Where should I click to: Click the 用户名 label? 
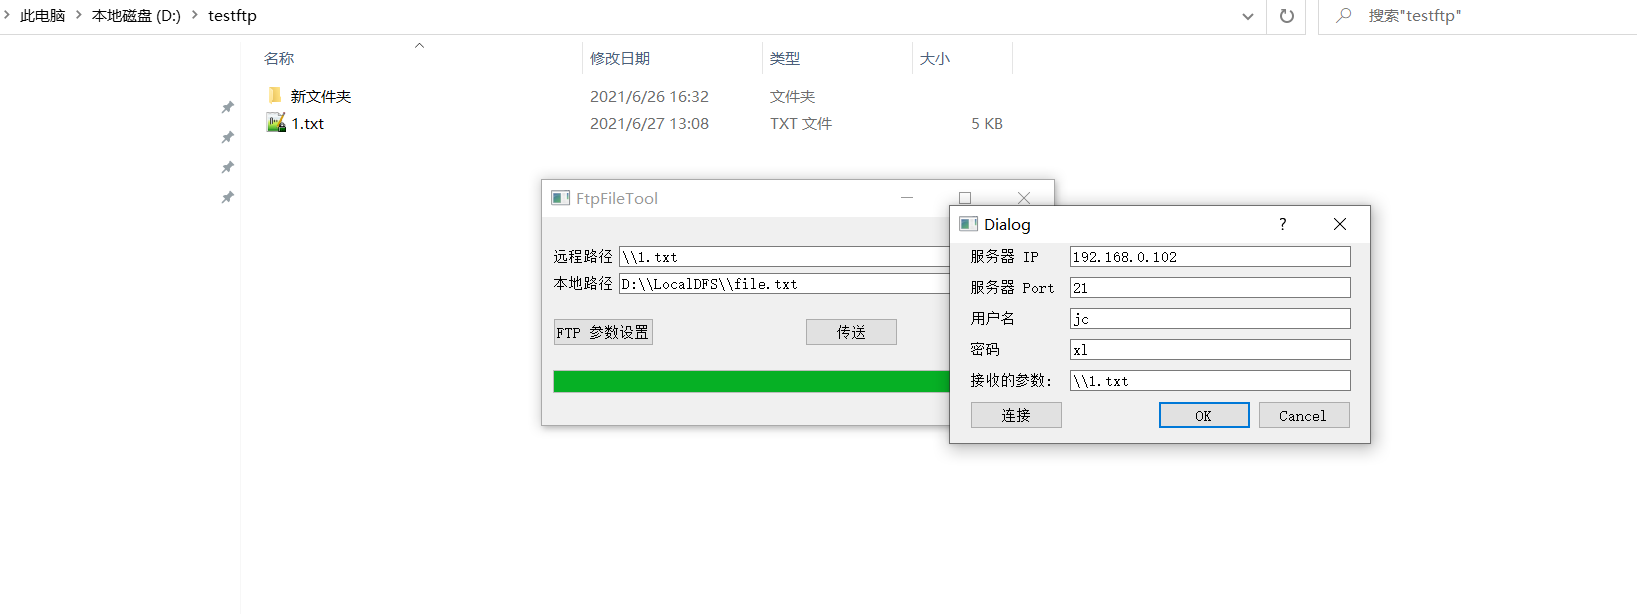click(x=993, y=319)
